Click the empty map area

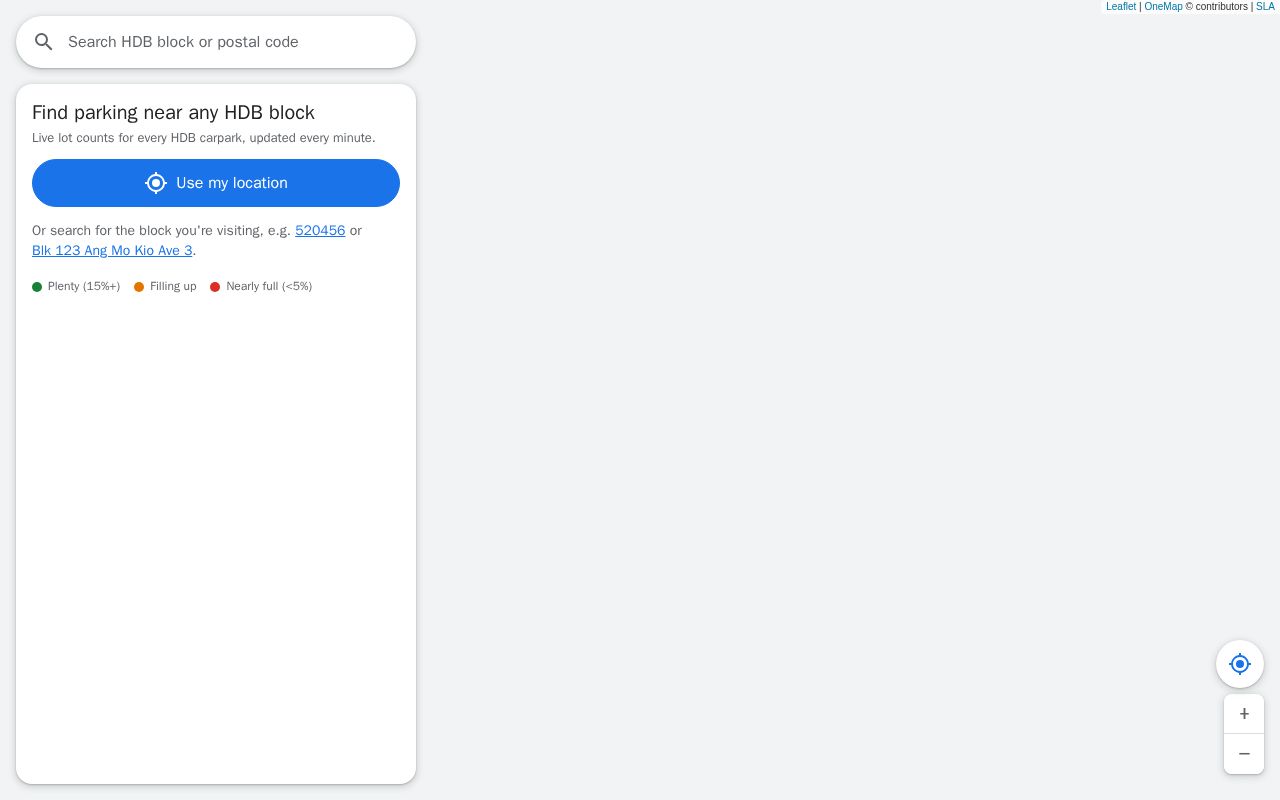800,400
